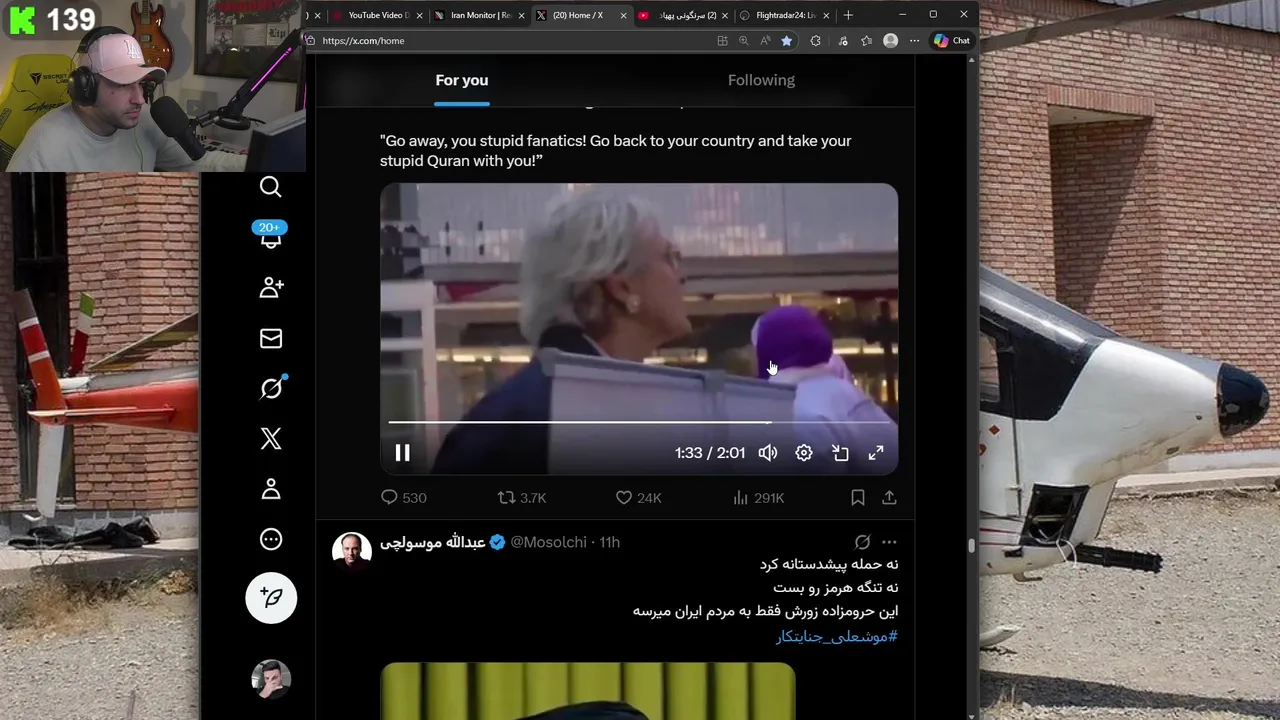Mute the video volume speaker

767,453
